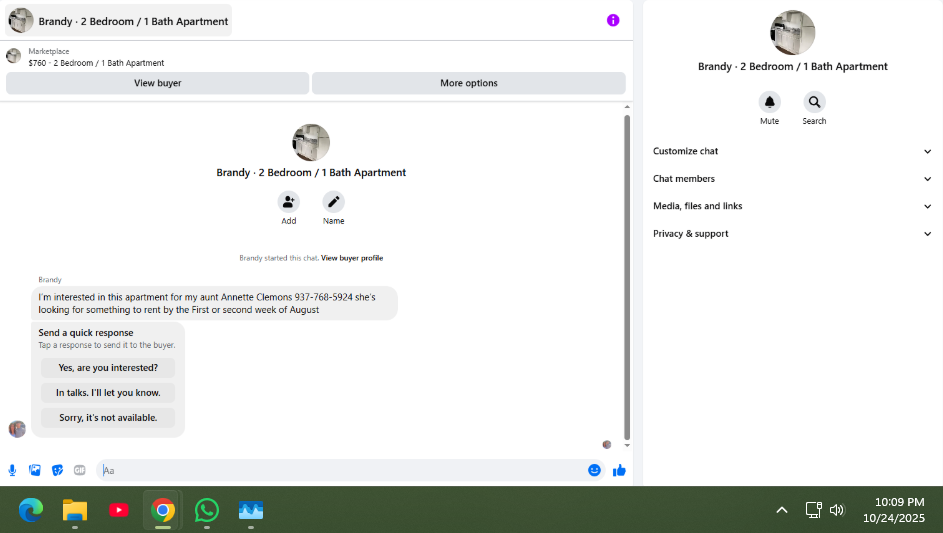943x533 pixels.
Task: Open volume control in system tray
Action: (x=837, y=510)
